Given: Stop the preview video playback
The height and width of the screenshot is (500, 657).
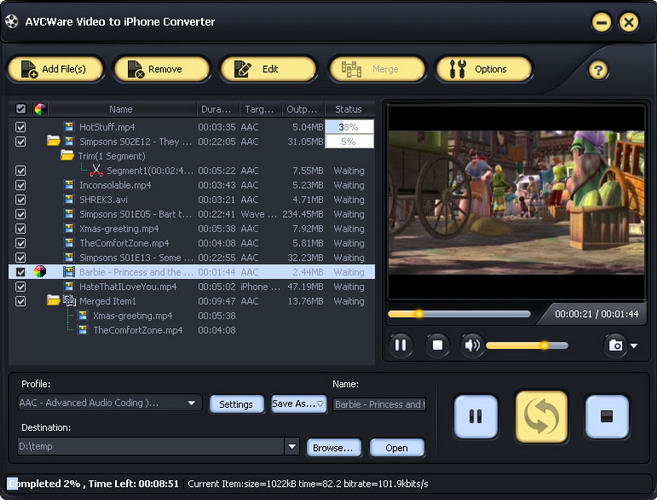Looking at the screenshot, I should [x=437, y=345].
